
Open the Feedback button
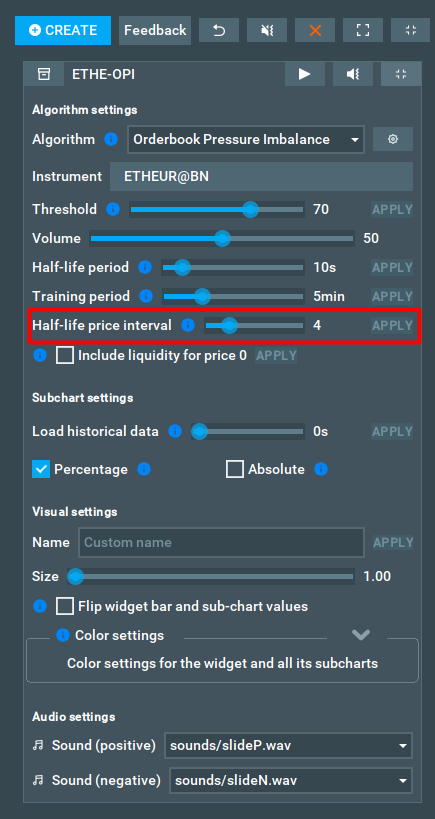point(155,30)
